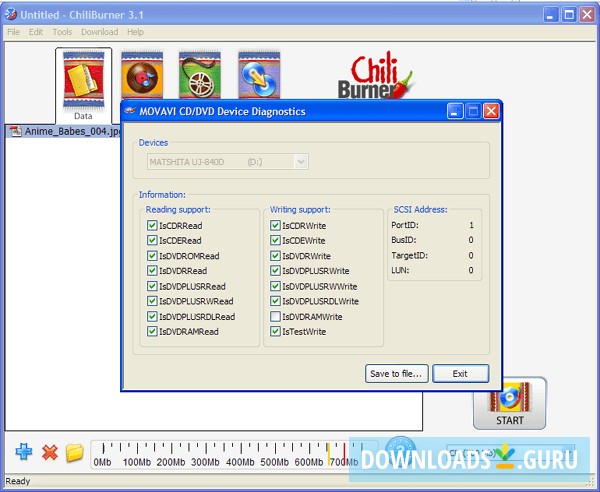Toggle the IsCDEWrite checkbox
600x492 pixels.
[275, 240]
